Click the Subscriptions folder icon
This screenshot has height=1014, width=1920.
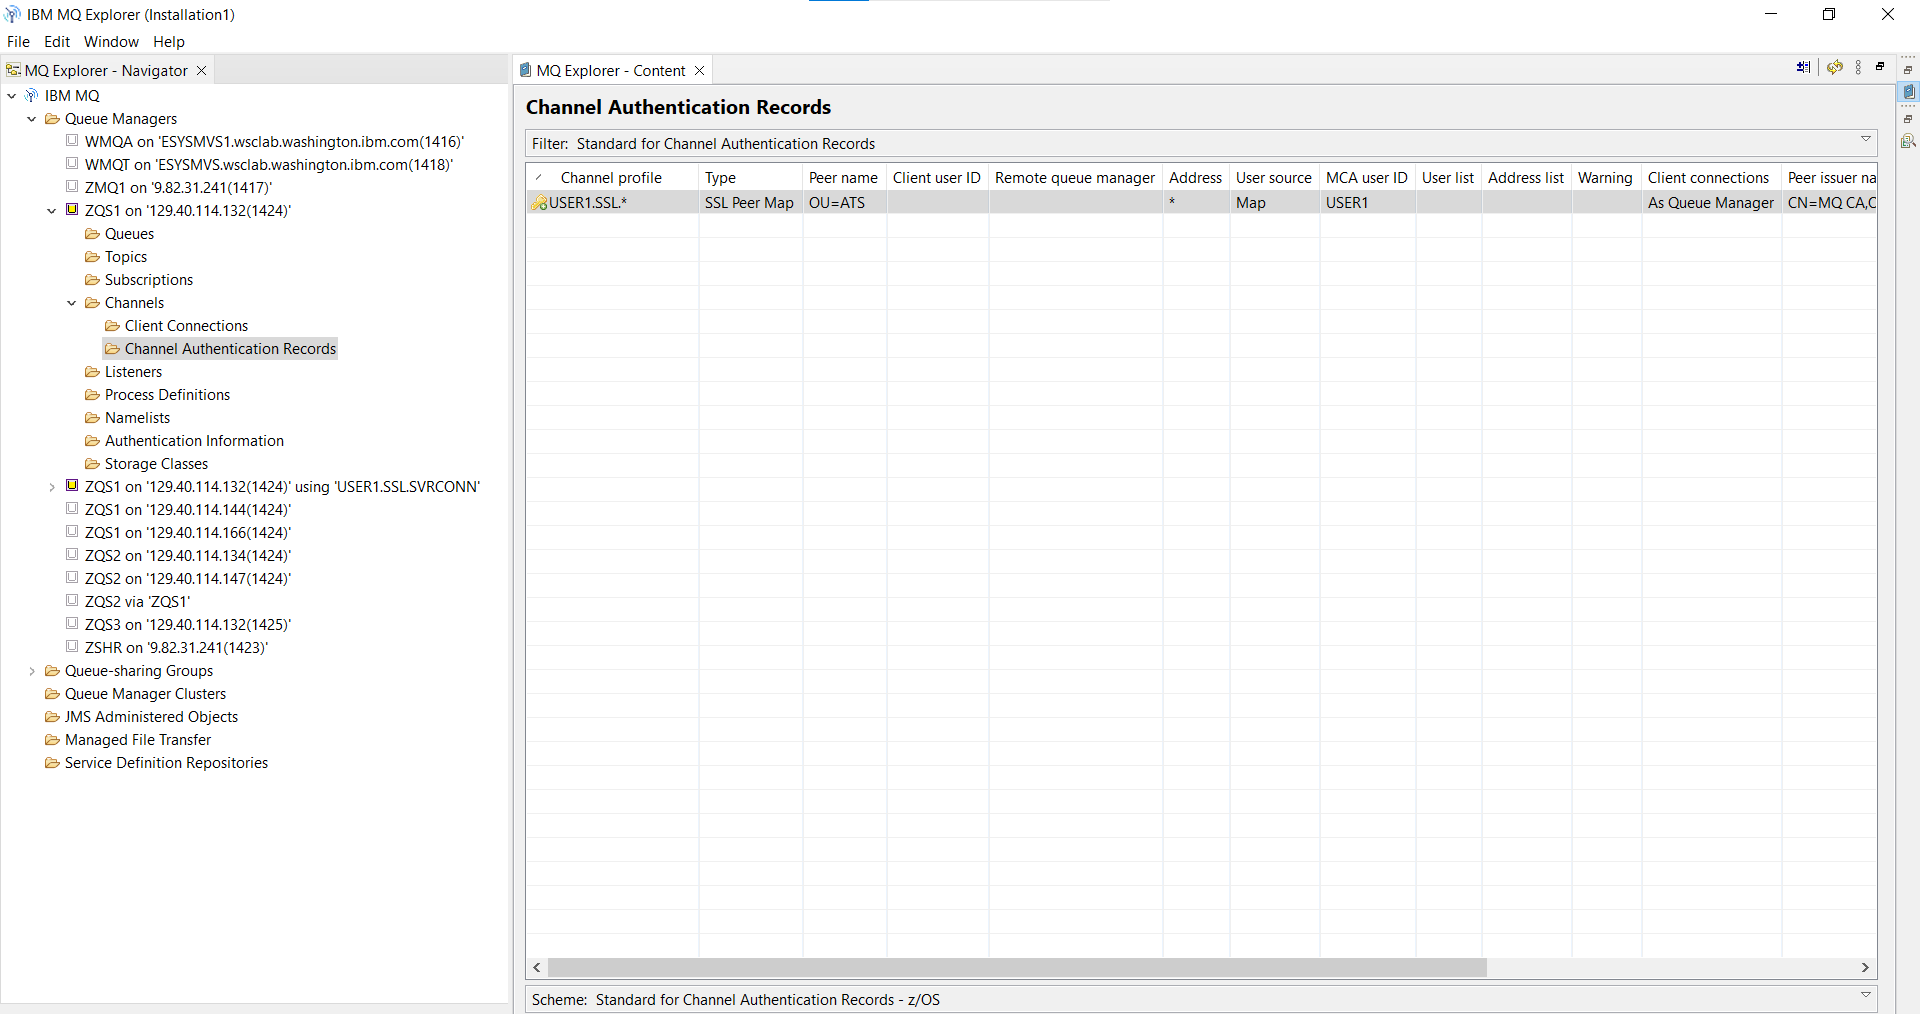point(92,280)
